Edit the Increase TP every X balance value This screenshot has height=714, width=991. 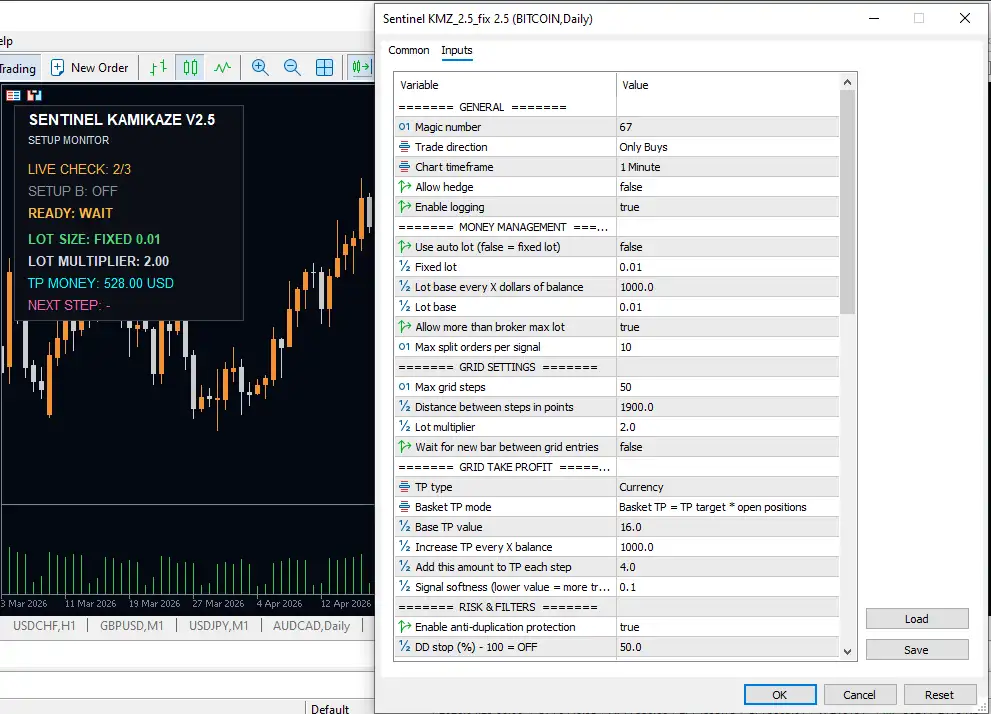point(727,547)
